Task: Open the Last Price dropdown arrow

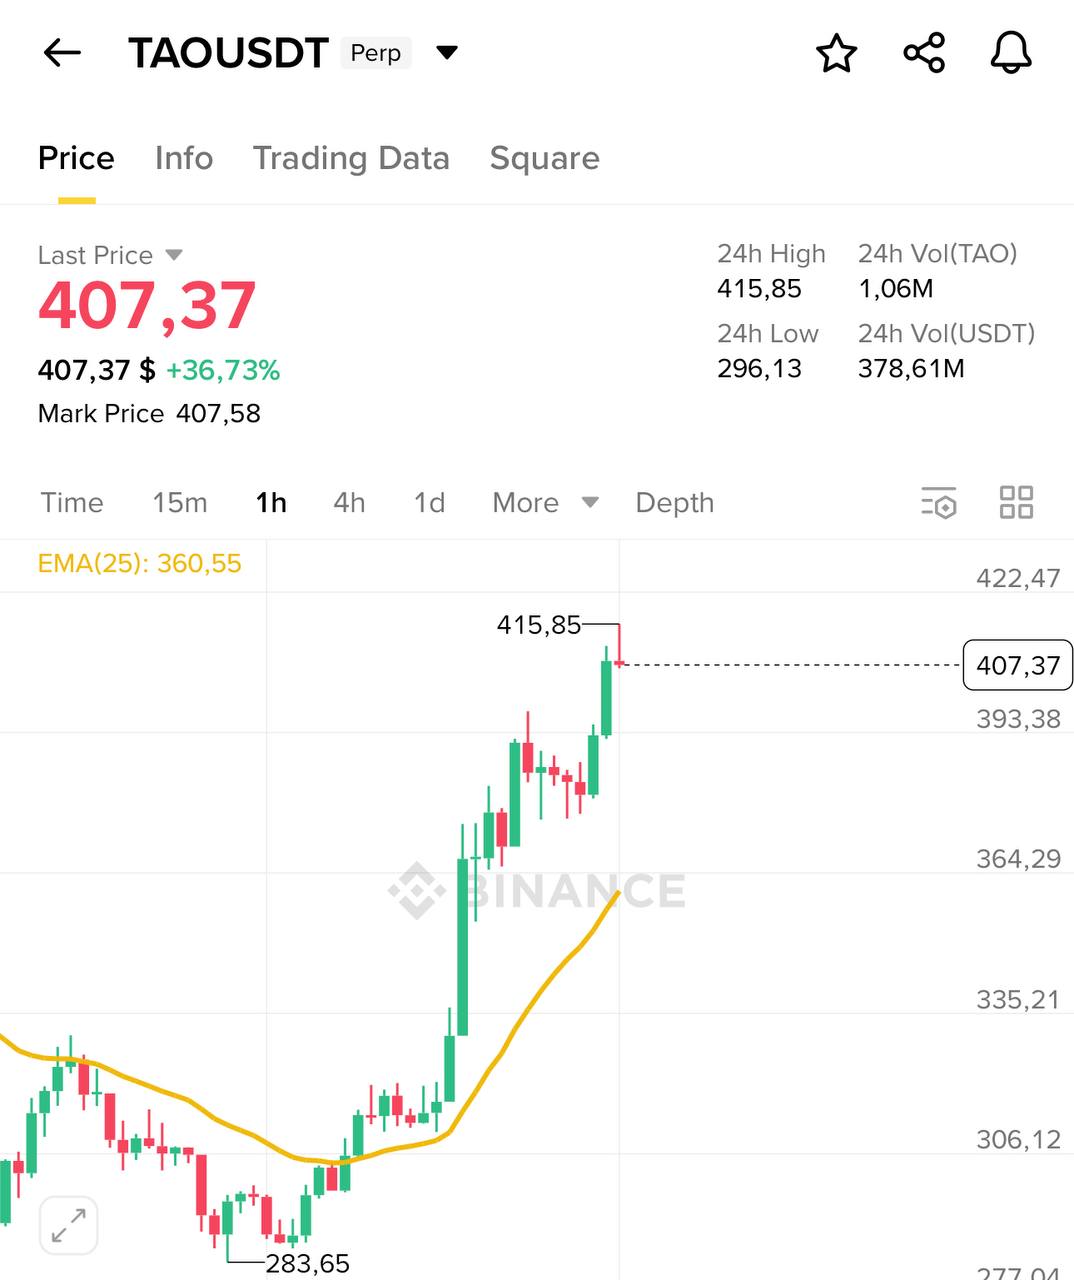Action: point(174,255)
